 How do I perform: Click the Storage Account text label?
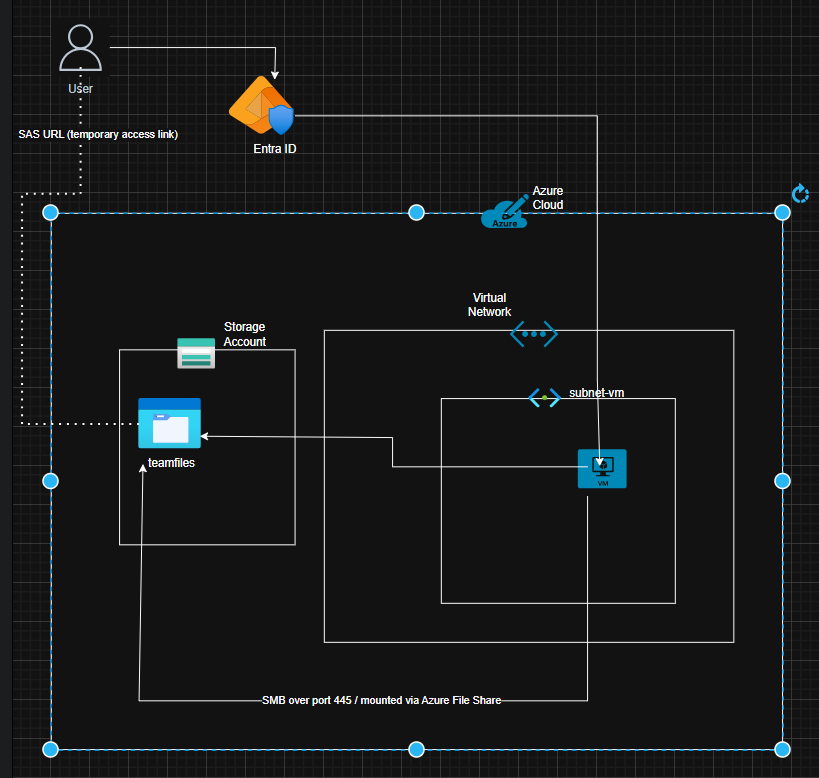pos(245,334)
